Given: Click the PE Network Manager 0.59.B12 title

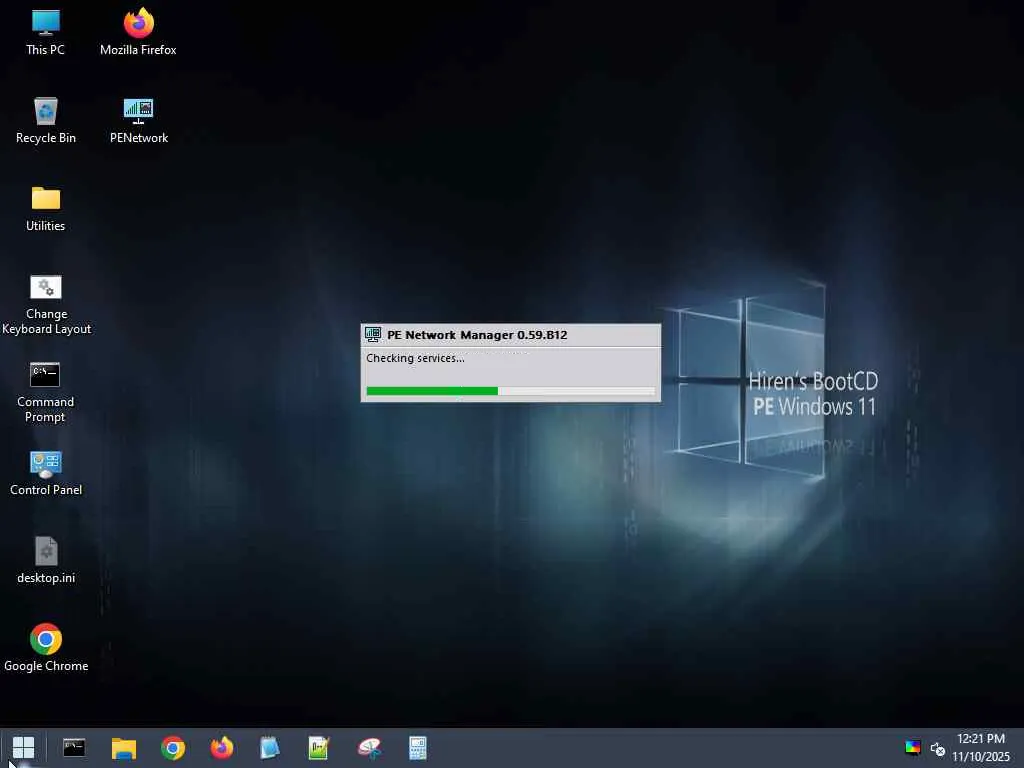Looking at the screenshot, I should pos(477,335).
